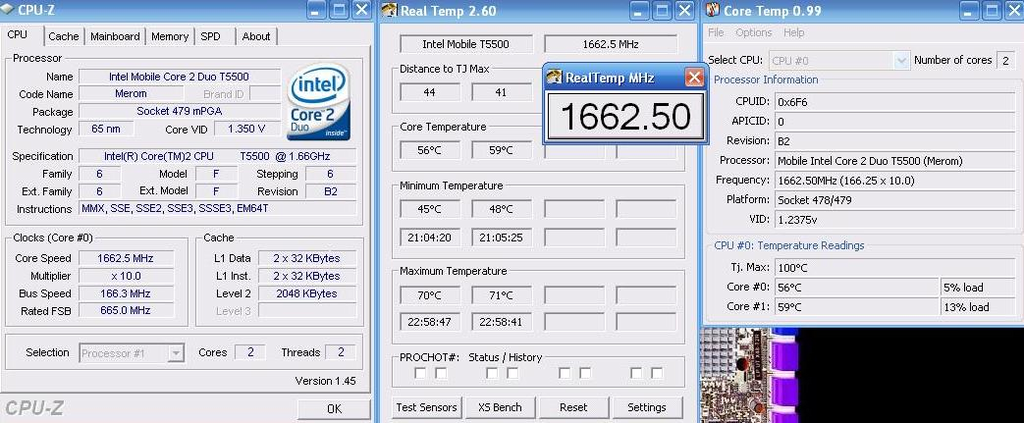This screenshot has width=1024, height=423.
Task: Click the large 1662.50 MHz readout
Action: coord(626,116)
